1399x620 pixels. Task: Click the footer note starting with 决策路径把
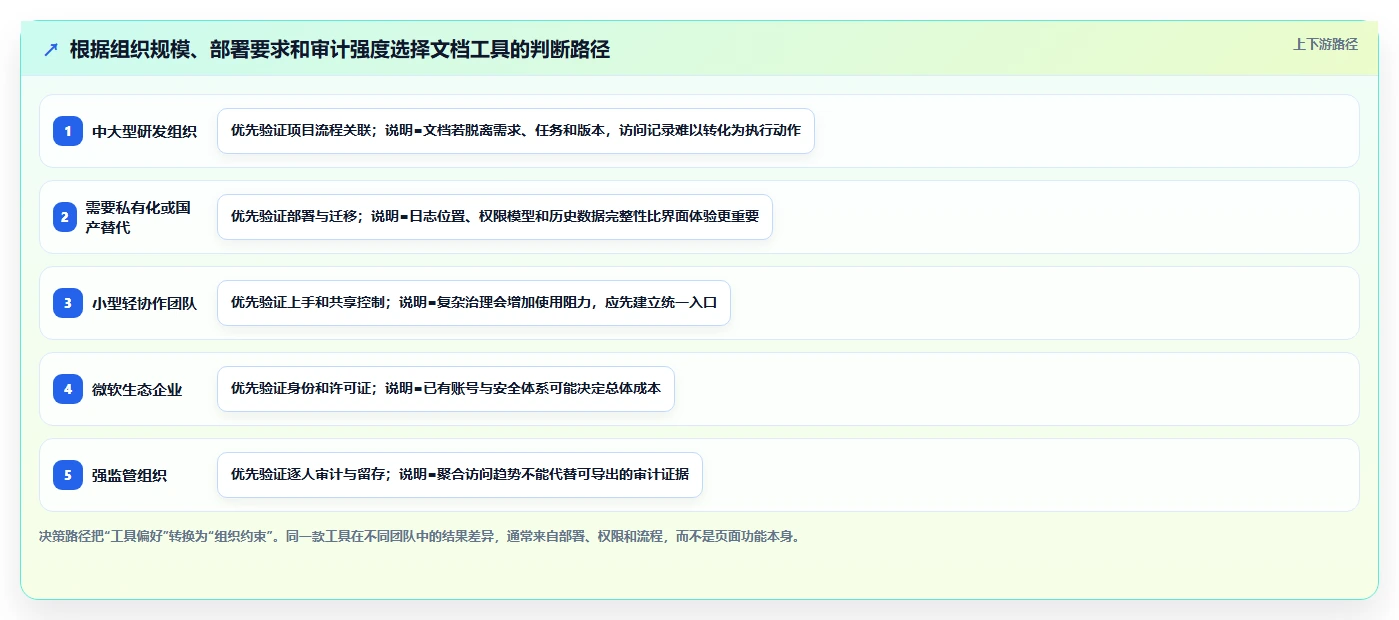[x=420, y=536]
